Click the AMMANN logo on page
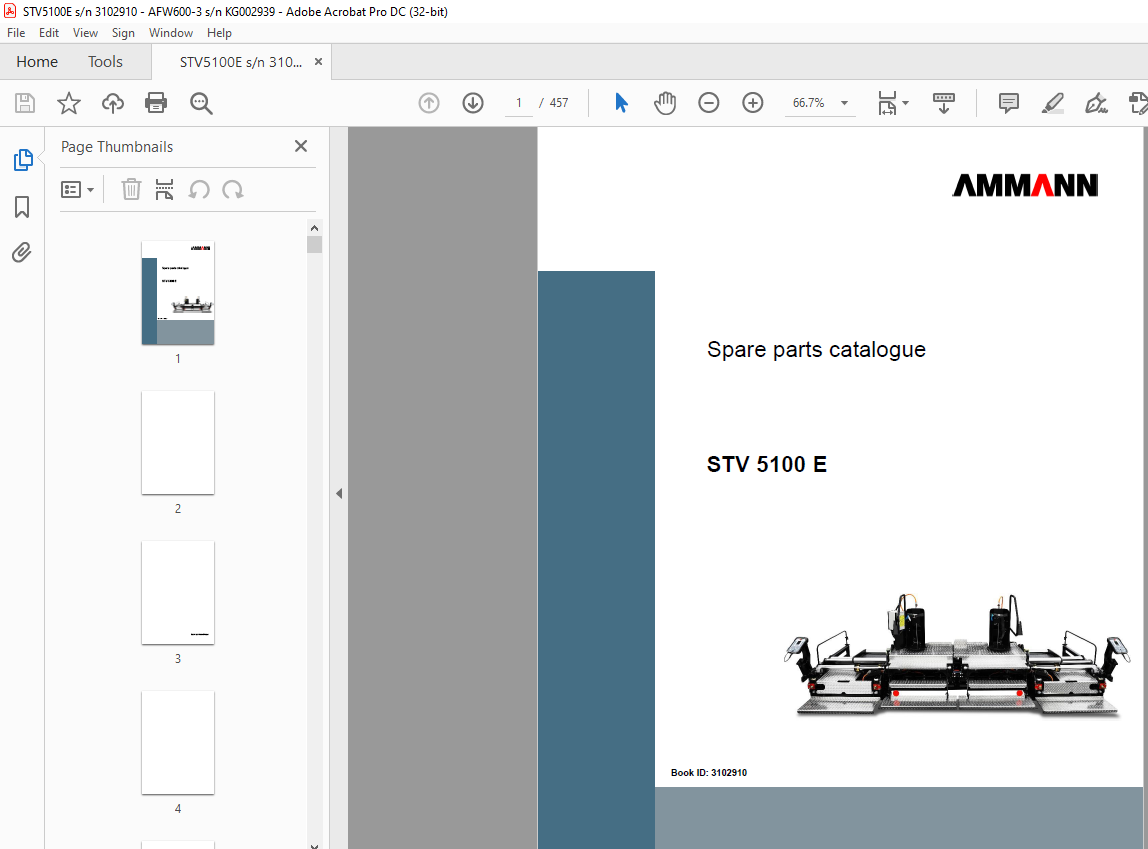 (1025, 185)
